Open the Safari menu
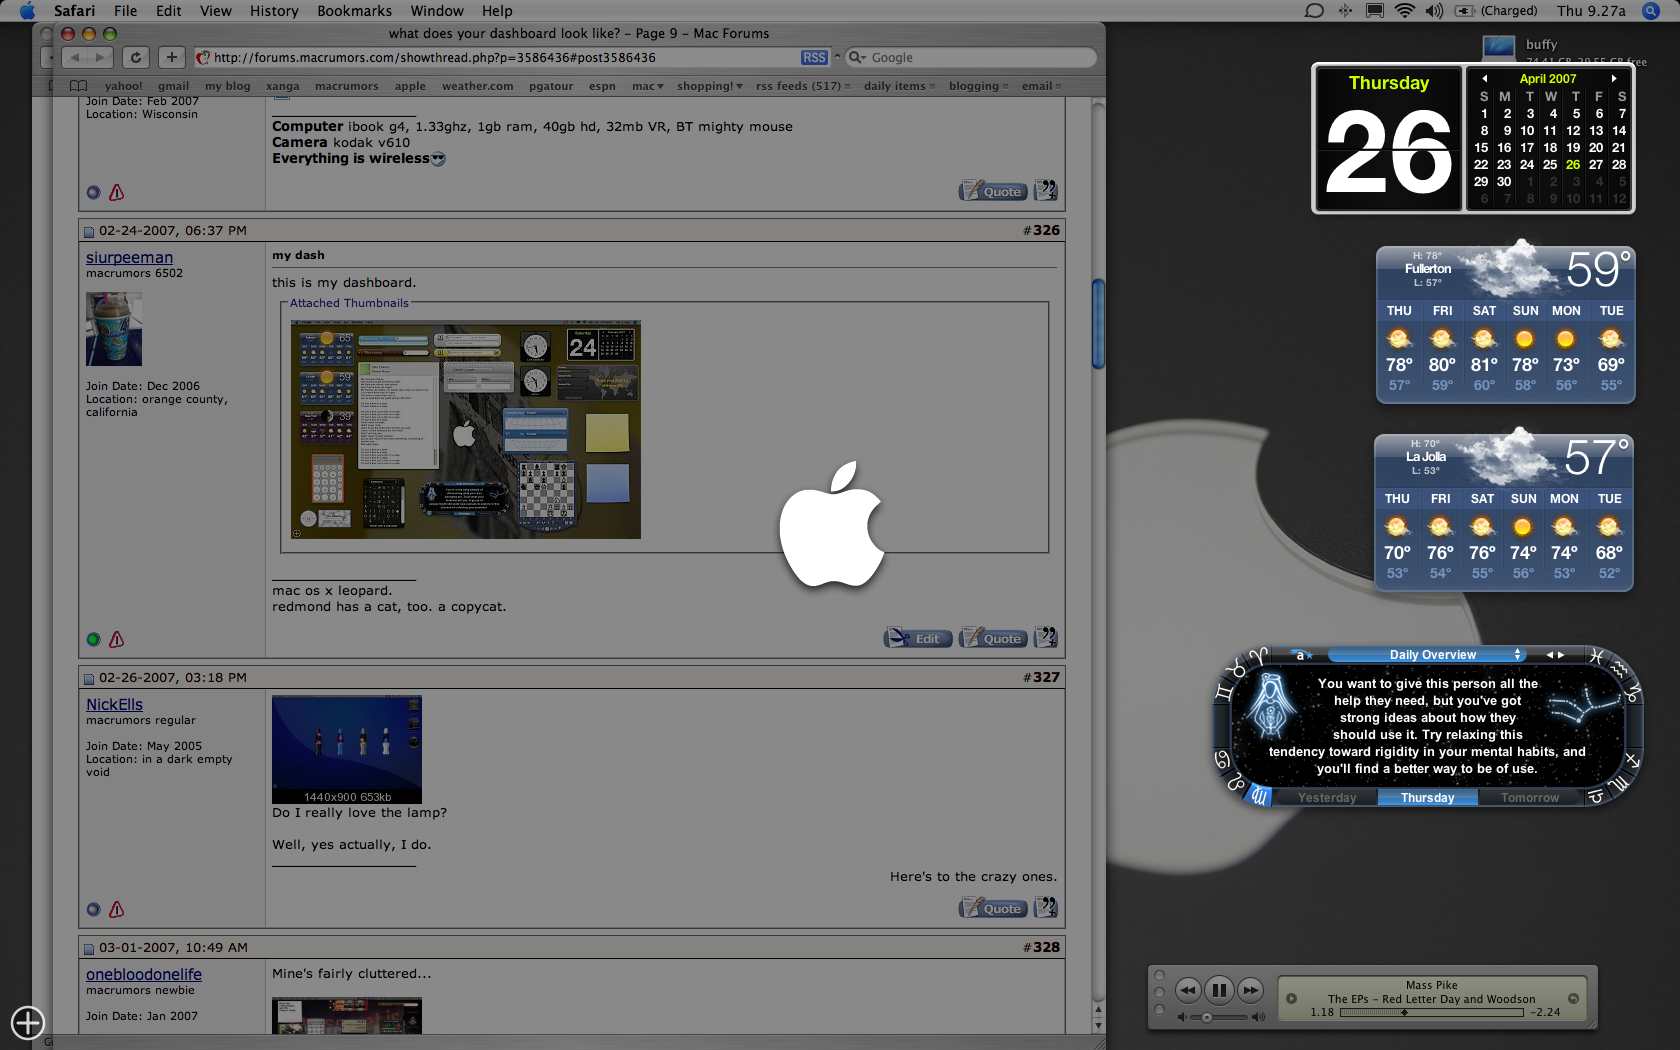 [74, 11]
